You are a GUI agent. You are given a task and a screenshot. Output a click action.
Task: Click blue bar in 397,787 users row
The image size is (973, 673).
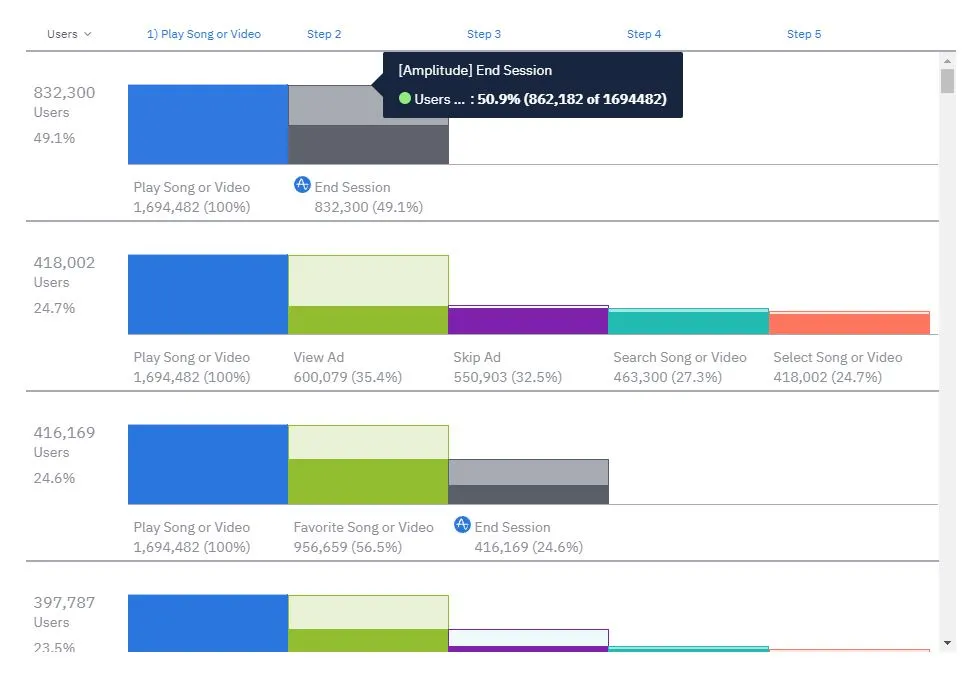(x=208, y=623)
